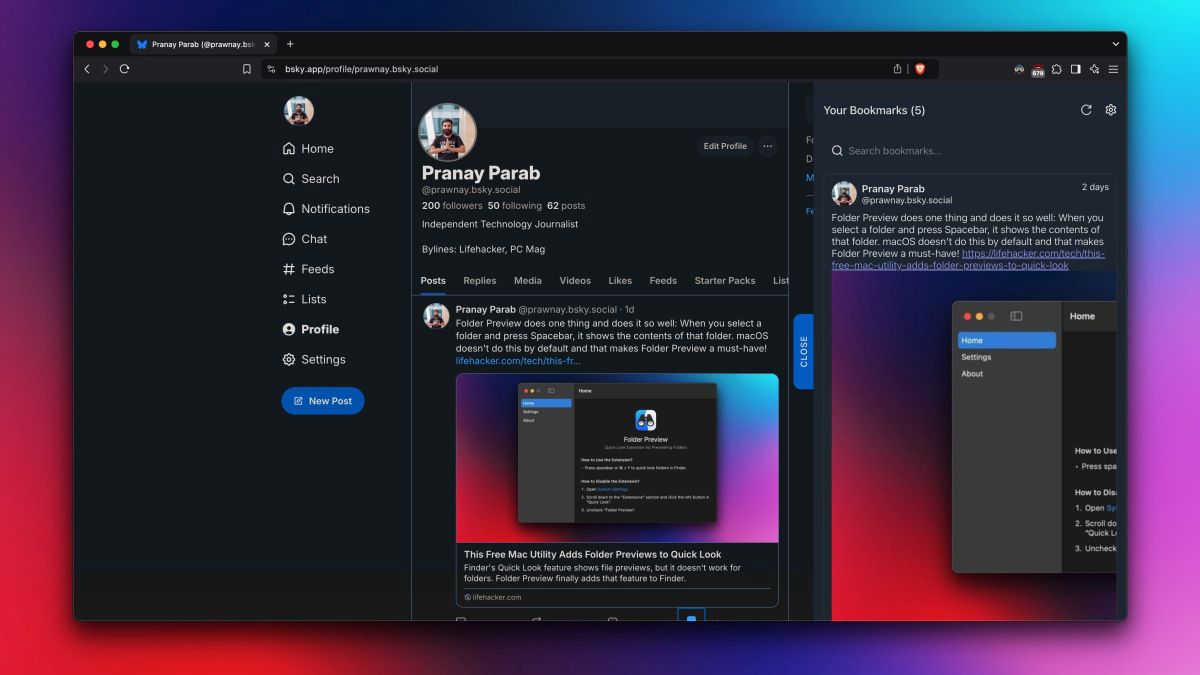Screen dimensions: 1200x675
Task: Open the lifehacker URL in the bookmarked post
Action: click(x=968, y=260)
